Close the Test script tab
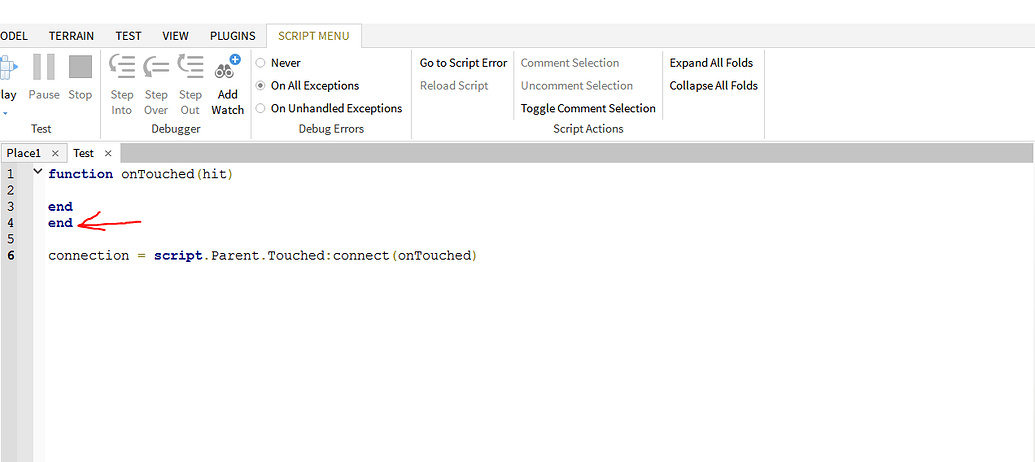This screenshot has height=462, width=1035. pos(108,153)
